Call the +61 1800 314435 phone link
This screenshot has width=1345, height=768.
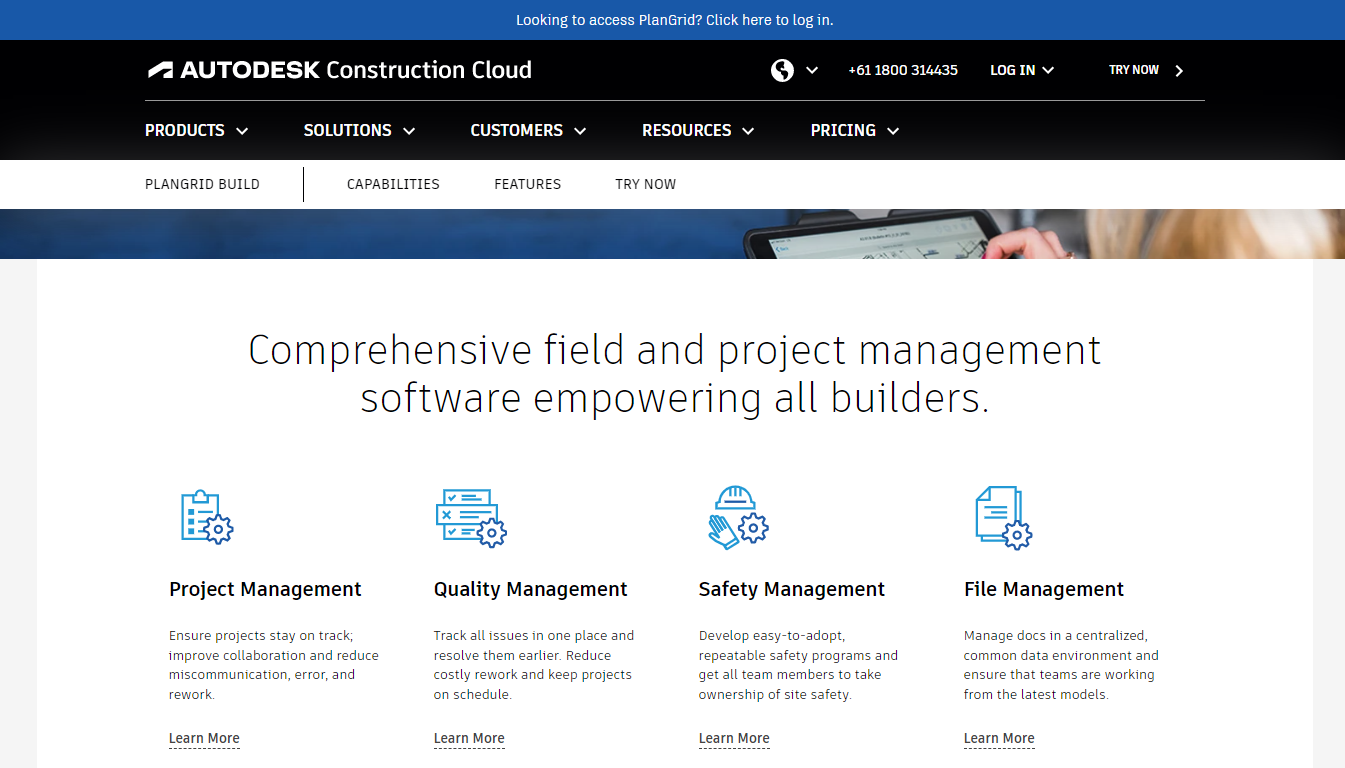pyautogui.click(x=903, y=70)
